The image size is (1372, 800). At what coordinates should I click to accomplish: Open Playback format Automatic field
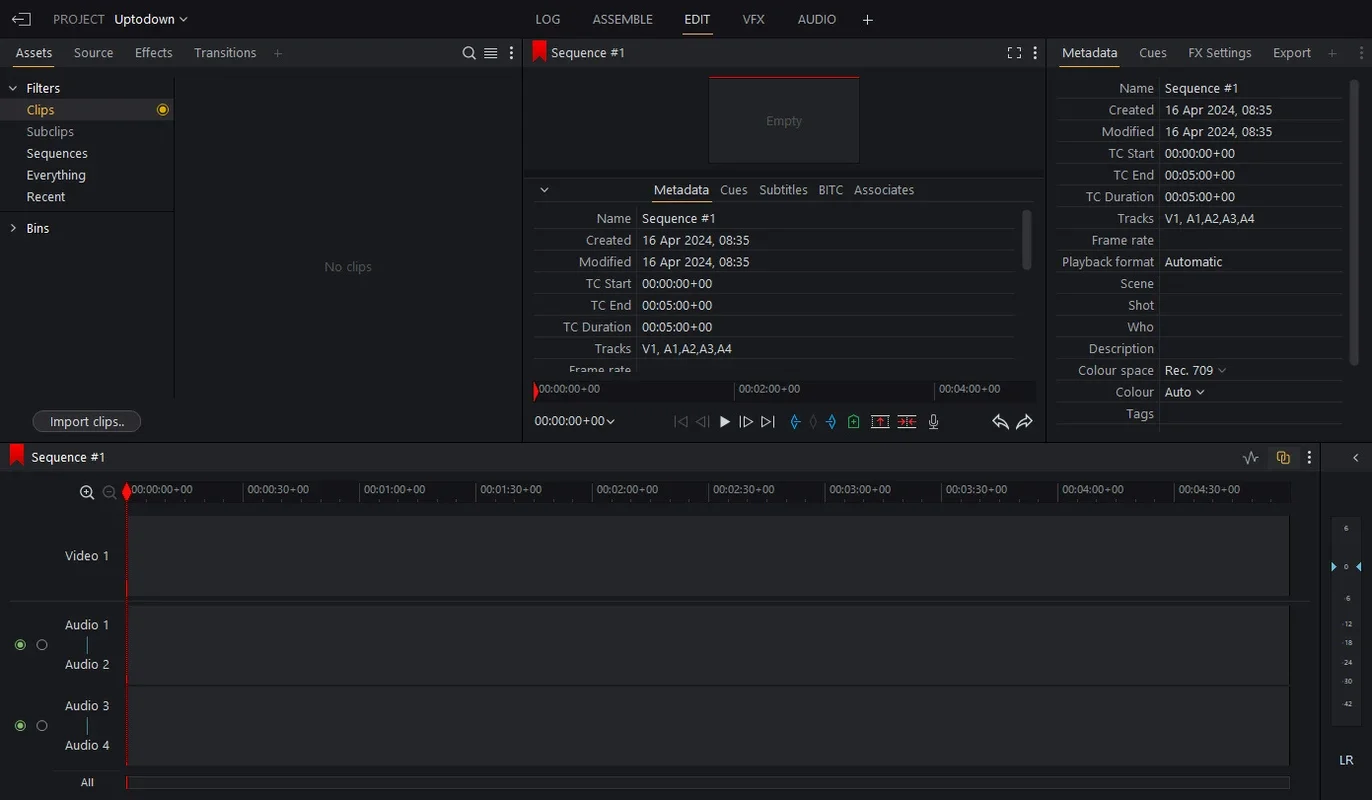click(1252, 262)
